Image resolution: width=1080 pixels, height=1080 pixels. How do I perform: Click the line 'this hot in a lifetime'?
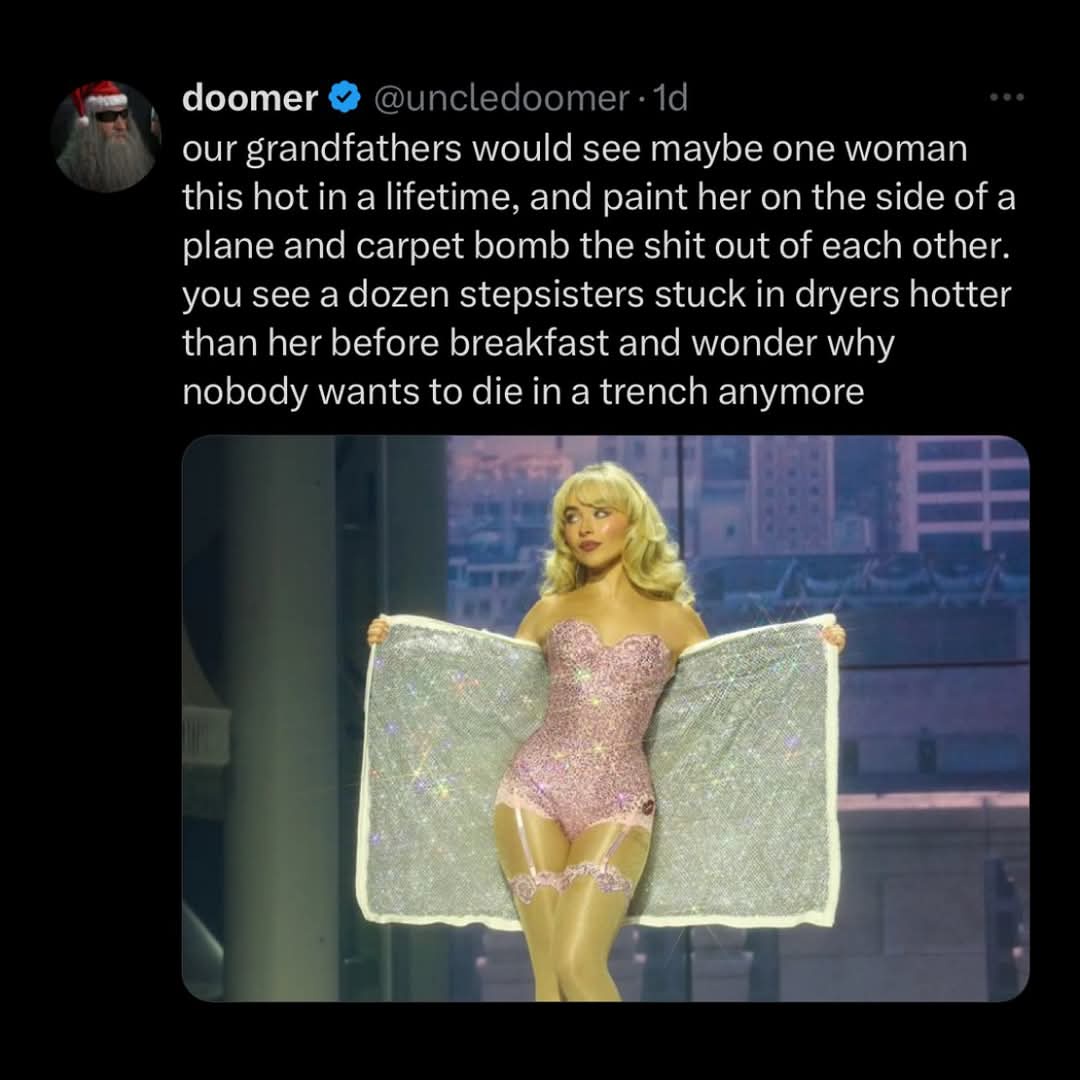(599, 197)
